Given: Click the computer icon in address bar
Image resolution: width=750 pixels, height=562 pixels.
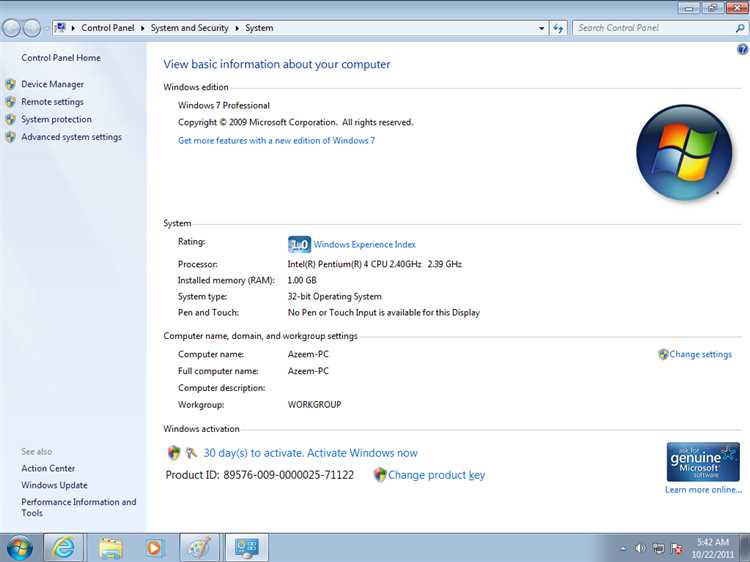Looking at the screenshot, I should (61, 28).
